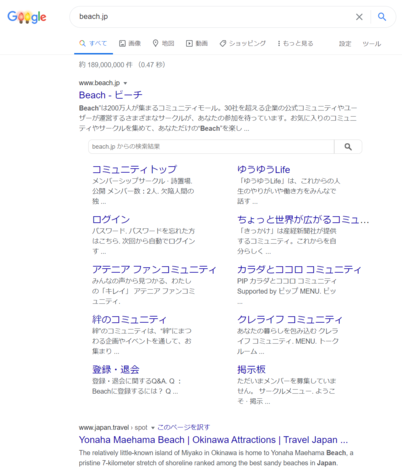Viewport: 402px width, 470px height.
Task: Open the 設定 settings menu
Action: tap(345, 44)
